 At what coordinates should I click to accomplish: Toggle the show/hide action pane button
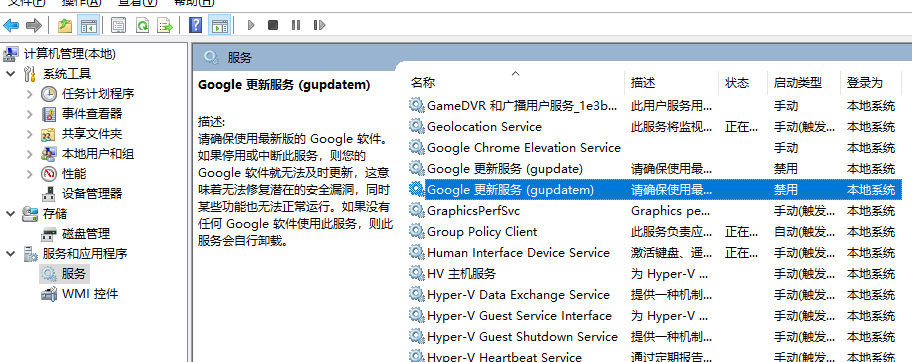point(219,25)
